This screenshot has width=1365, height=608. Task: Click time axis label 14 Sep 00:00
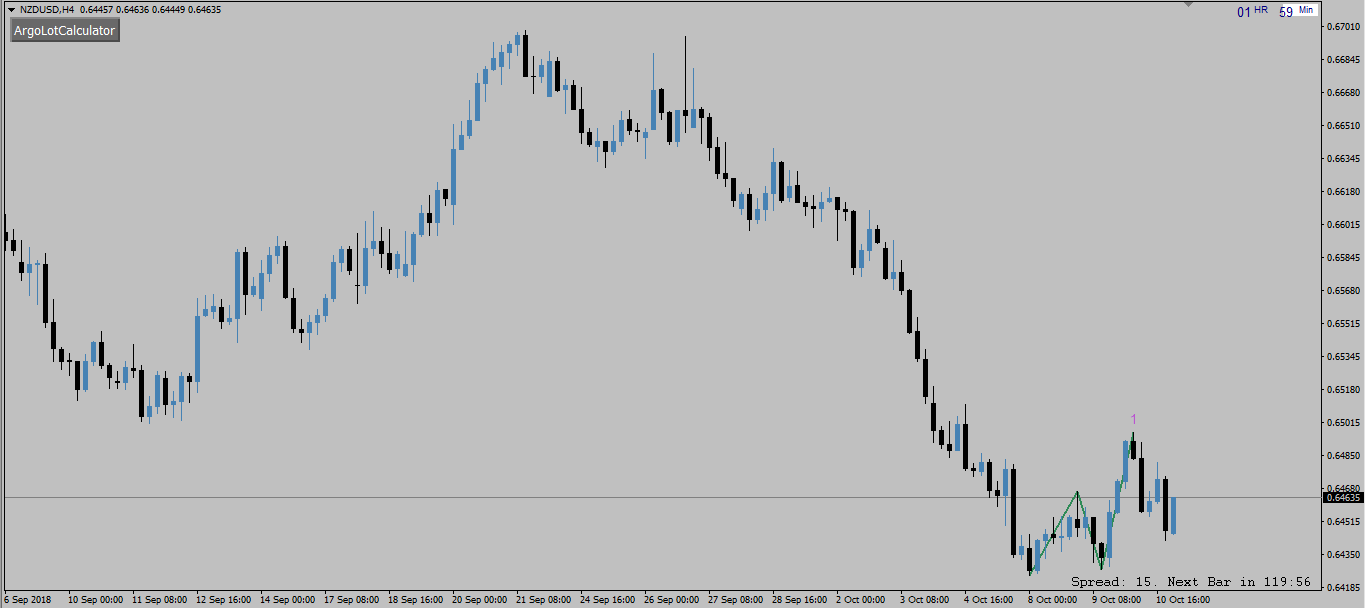[x=288, y=600]
